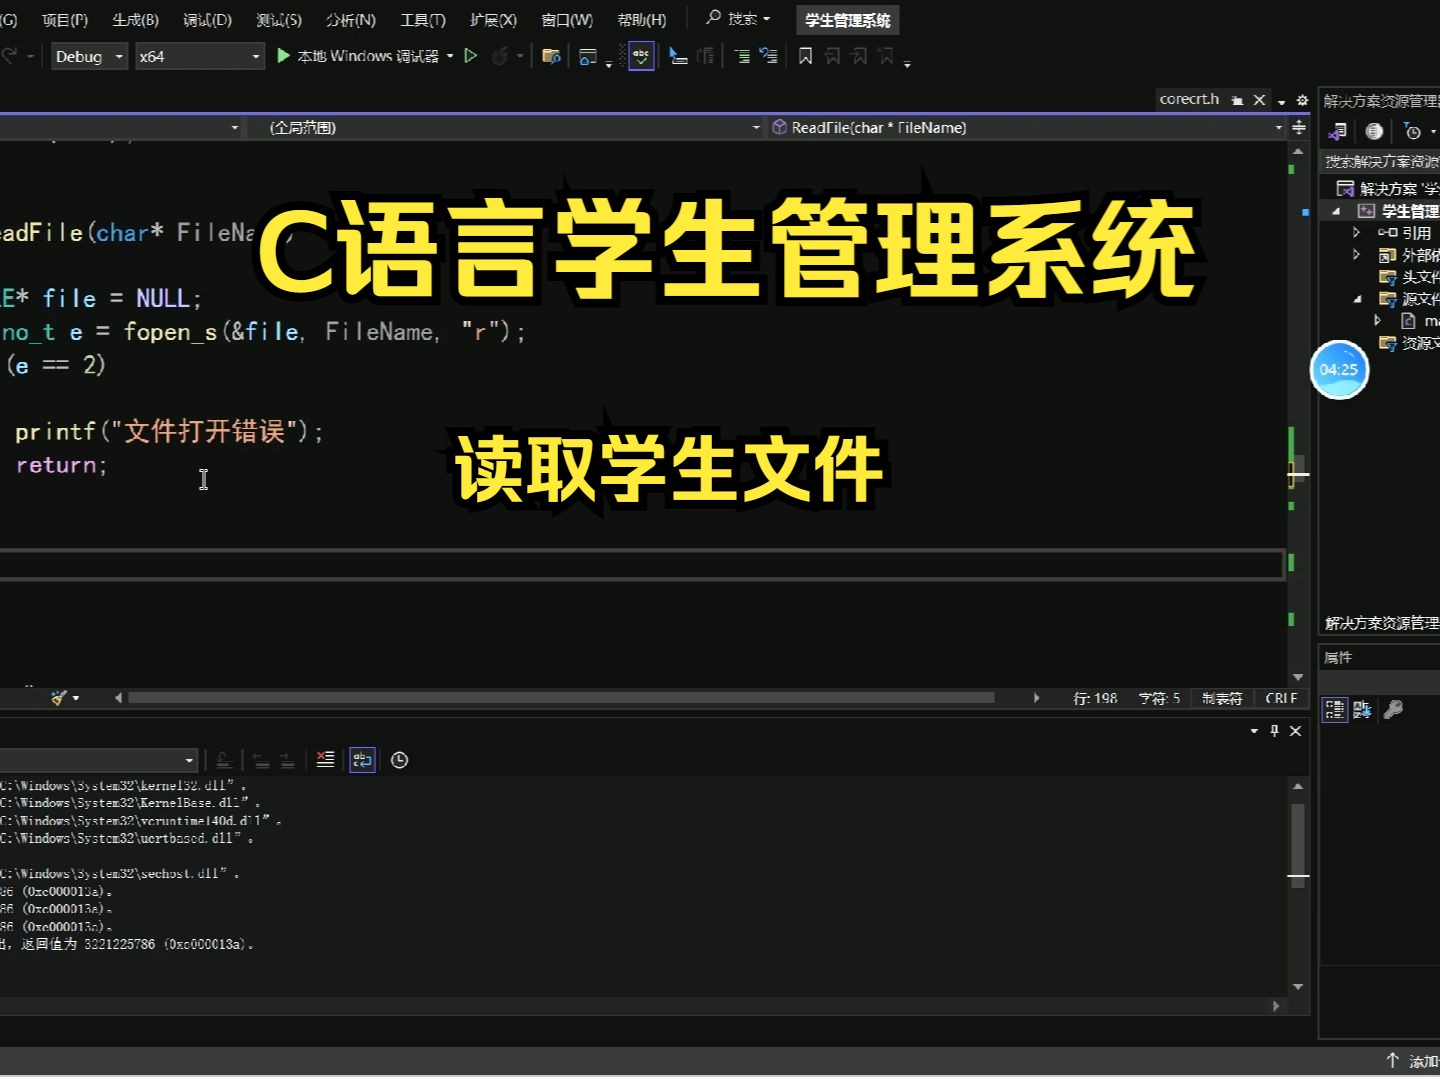This screenshot has height=1080, width=1440.
Task: Switch to the corecrt.h tab
Action: pyautogui.click(x=1190, y=99)
